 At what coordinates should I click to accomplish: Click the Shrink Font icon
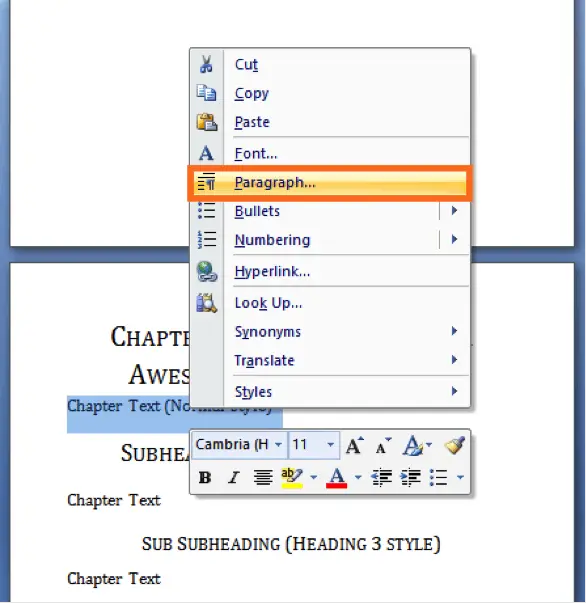(x=383, y=446)
